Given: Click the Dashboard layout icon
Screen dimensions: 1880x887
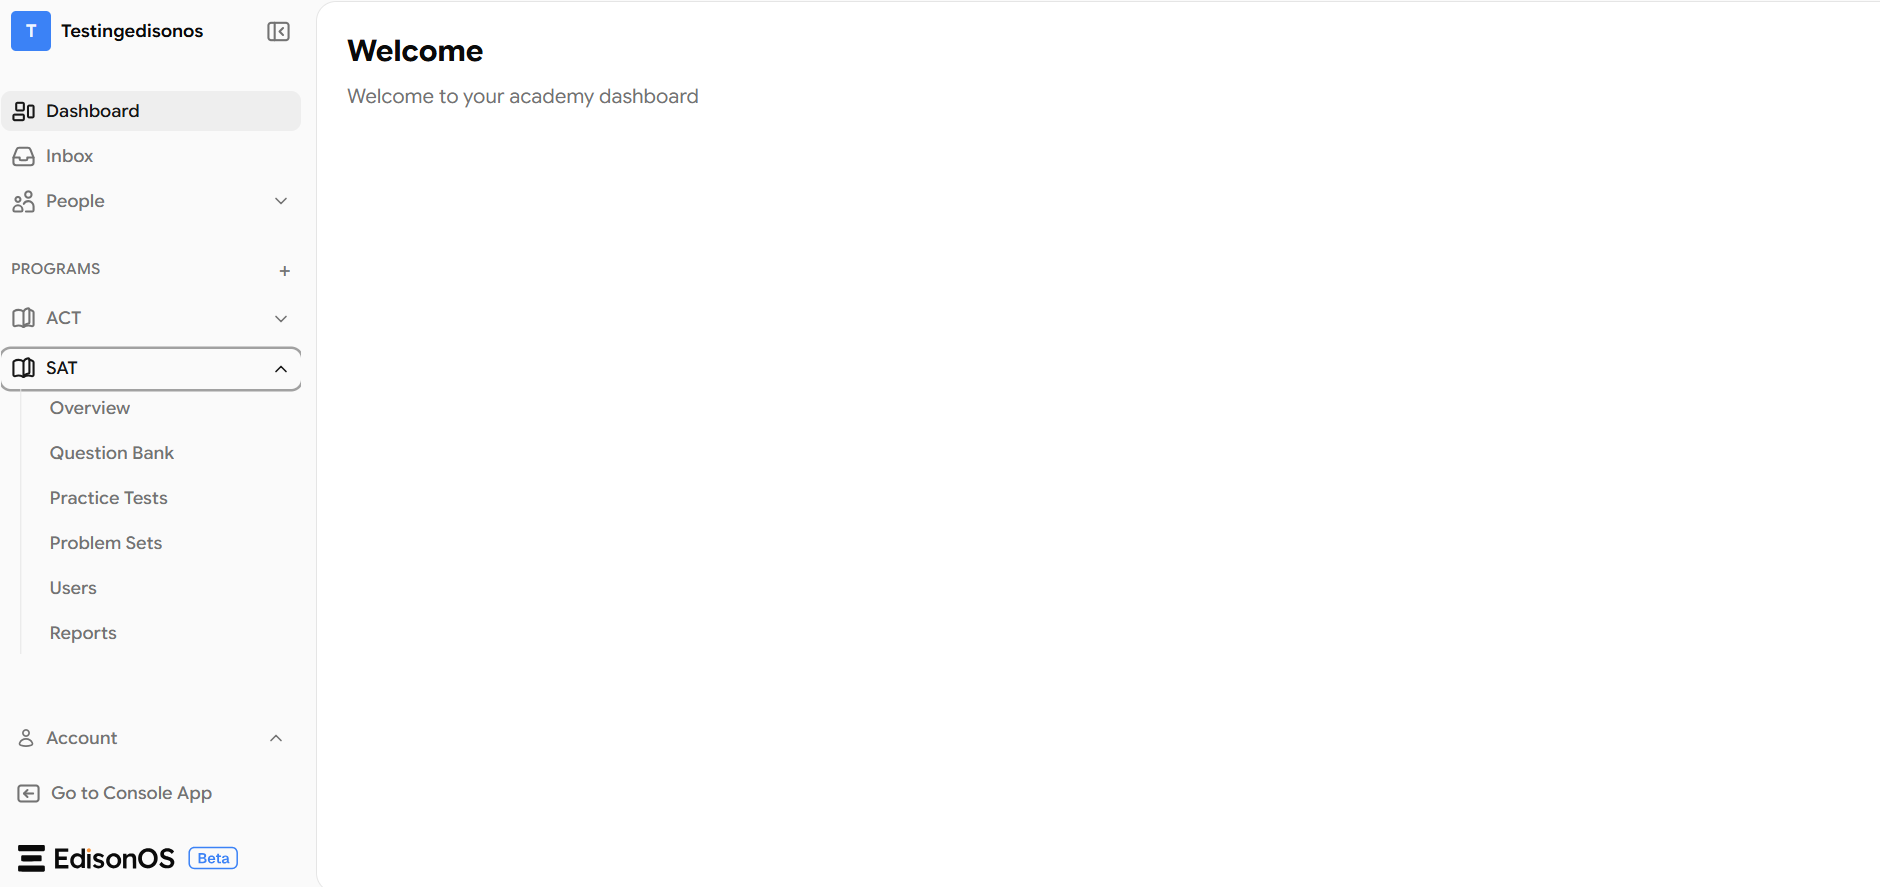Looking at the screenshot, I should tap(24, 111).
